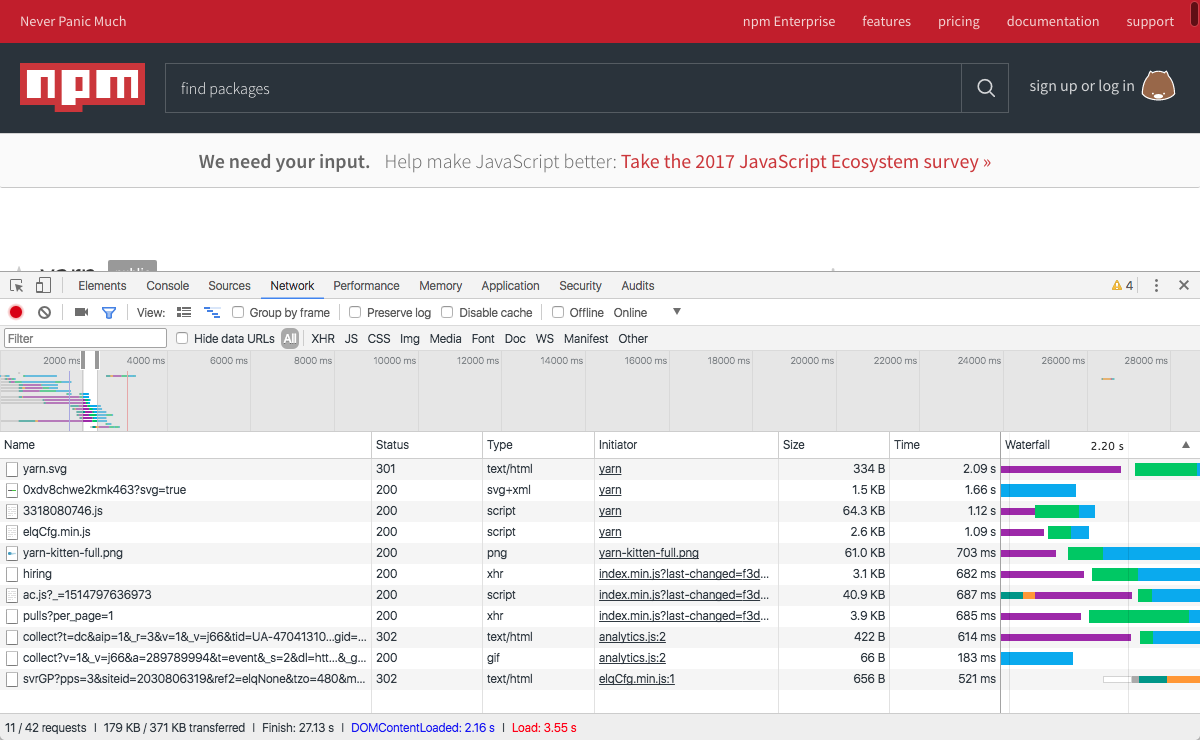Screen dimensions: 1200x740
Task: Filter requests by Img
Action: coord(410,339)
